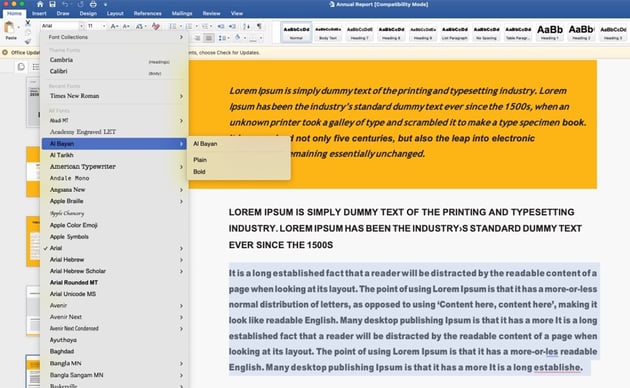Decrease paragraph indent
The width and height of the screenshot is (630, 388).
pos(221,26)
